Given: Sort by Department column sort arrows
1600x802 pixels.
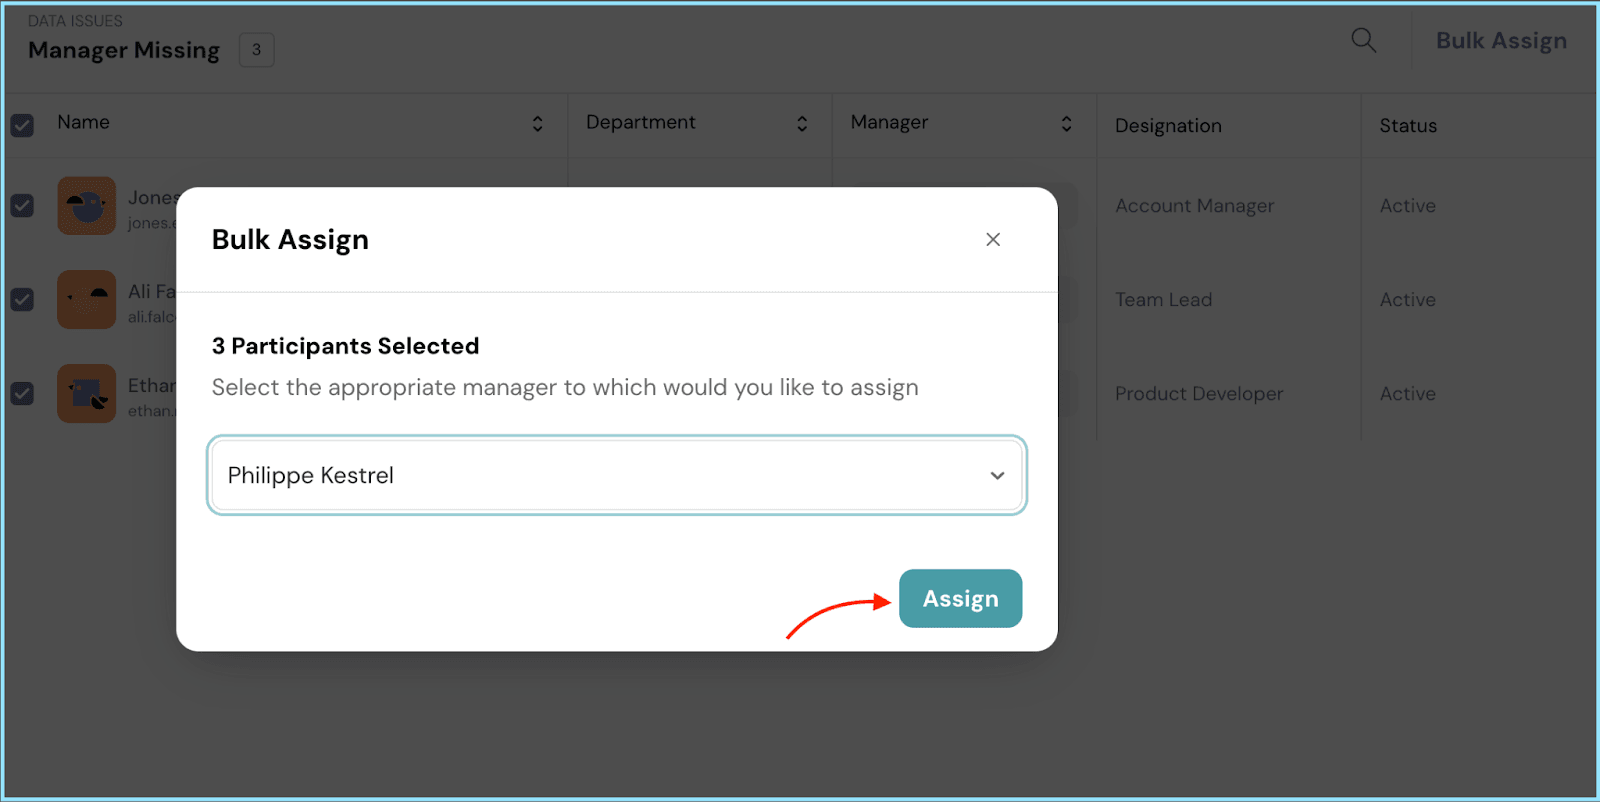Looking at the screenshot, I should click(x=801, y=123).
